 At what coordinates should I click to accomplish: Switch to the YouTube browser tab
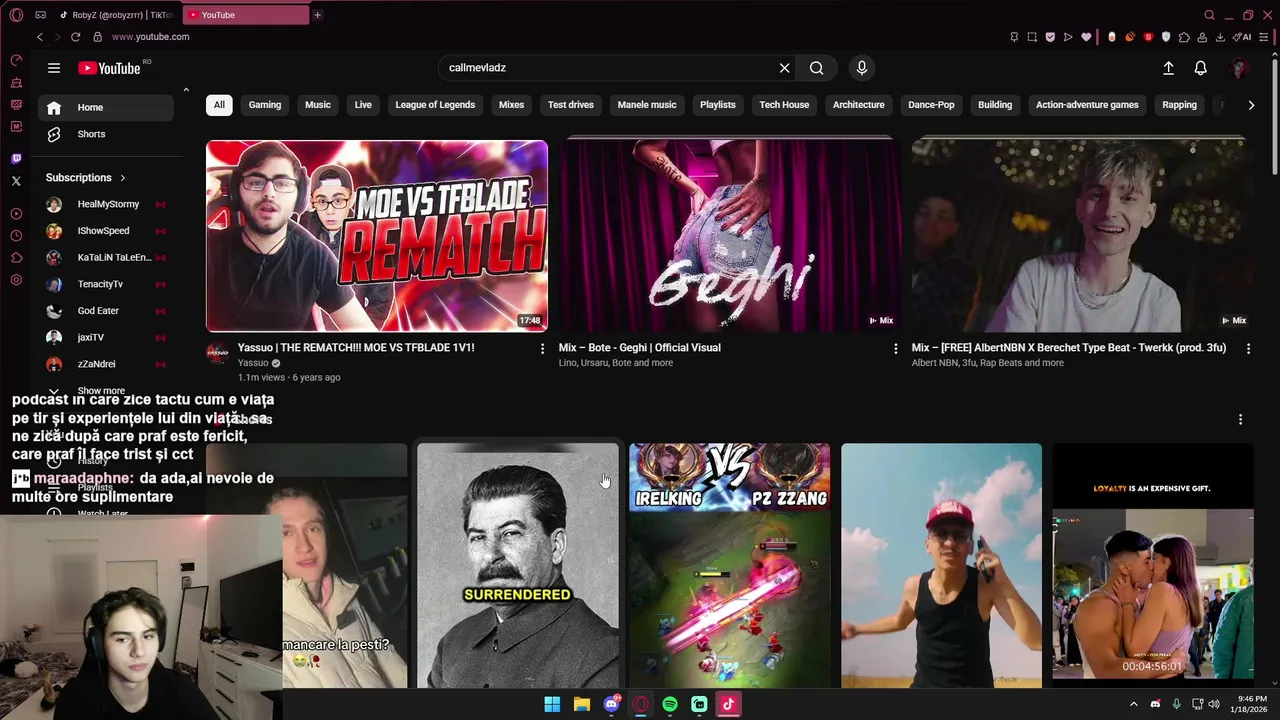pyautogui.click(x=246, y=15)
